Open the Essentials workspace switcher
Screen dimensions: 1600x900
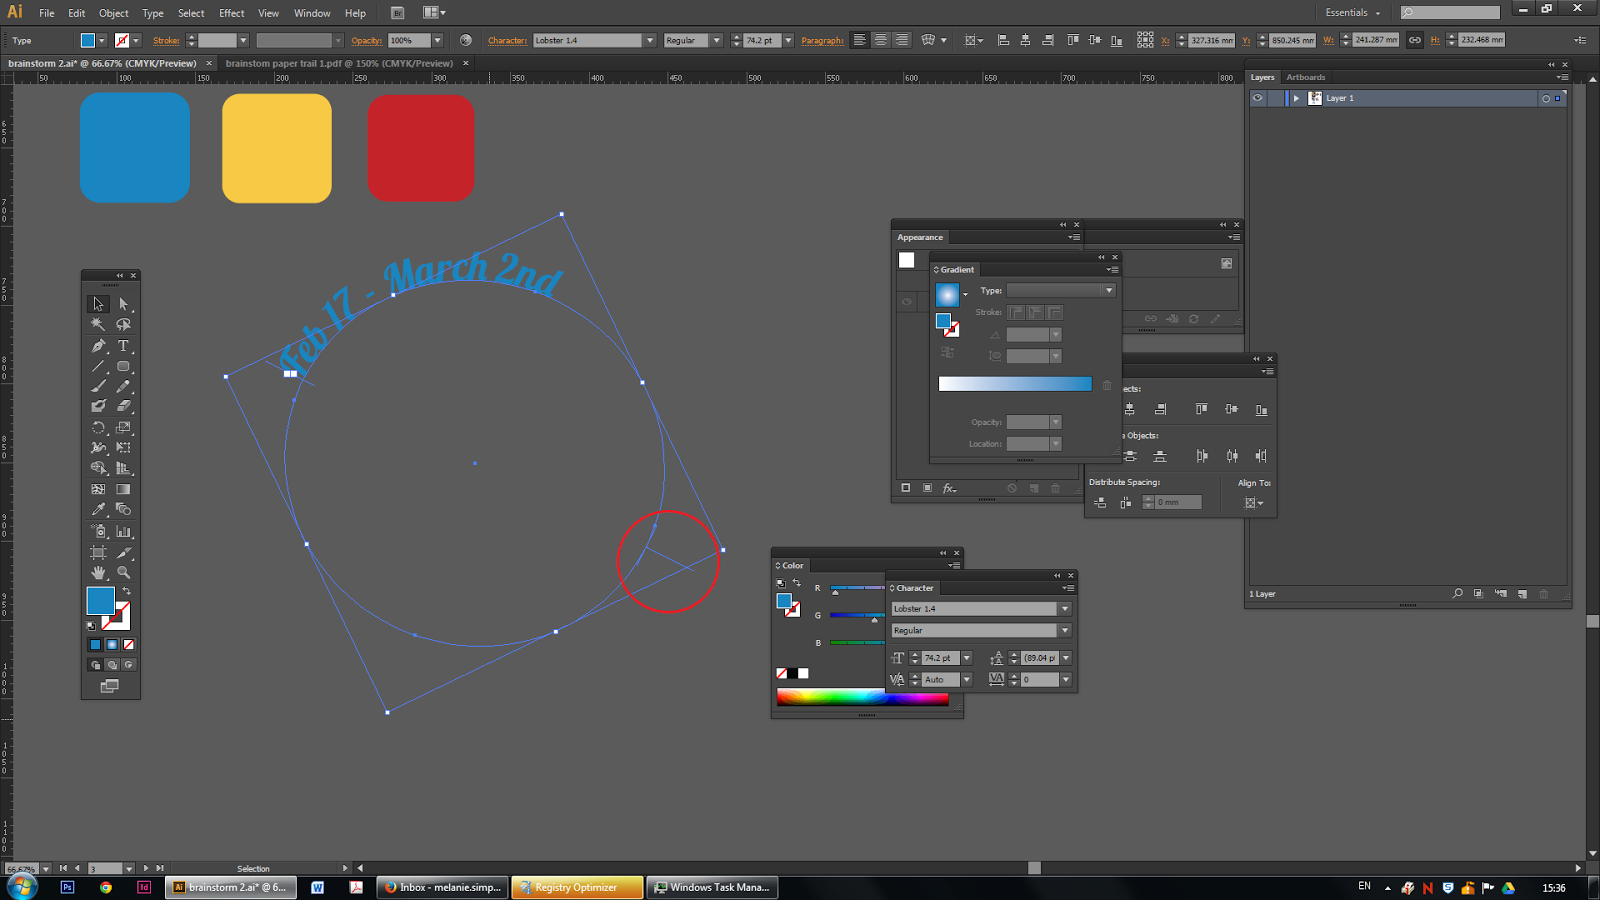click(1353, 13)
